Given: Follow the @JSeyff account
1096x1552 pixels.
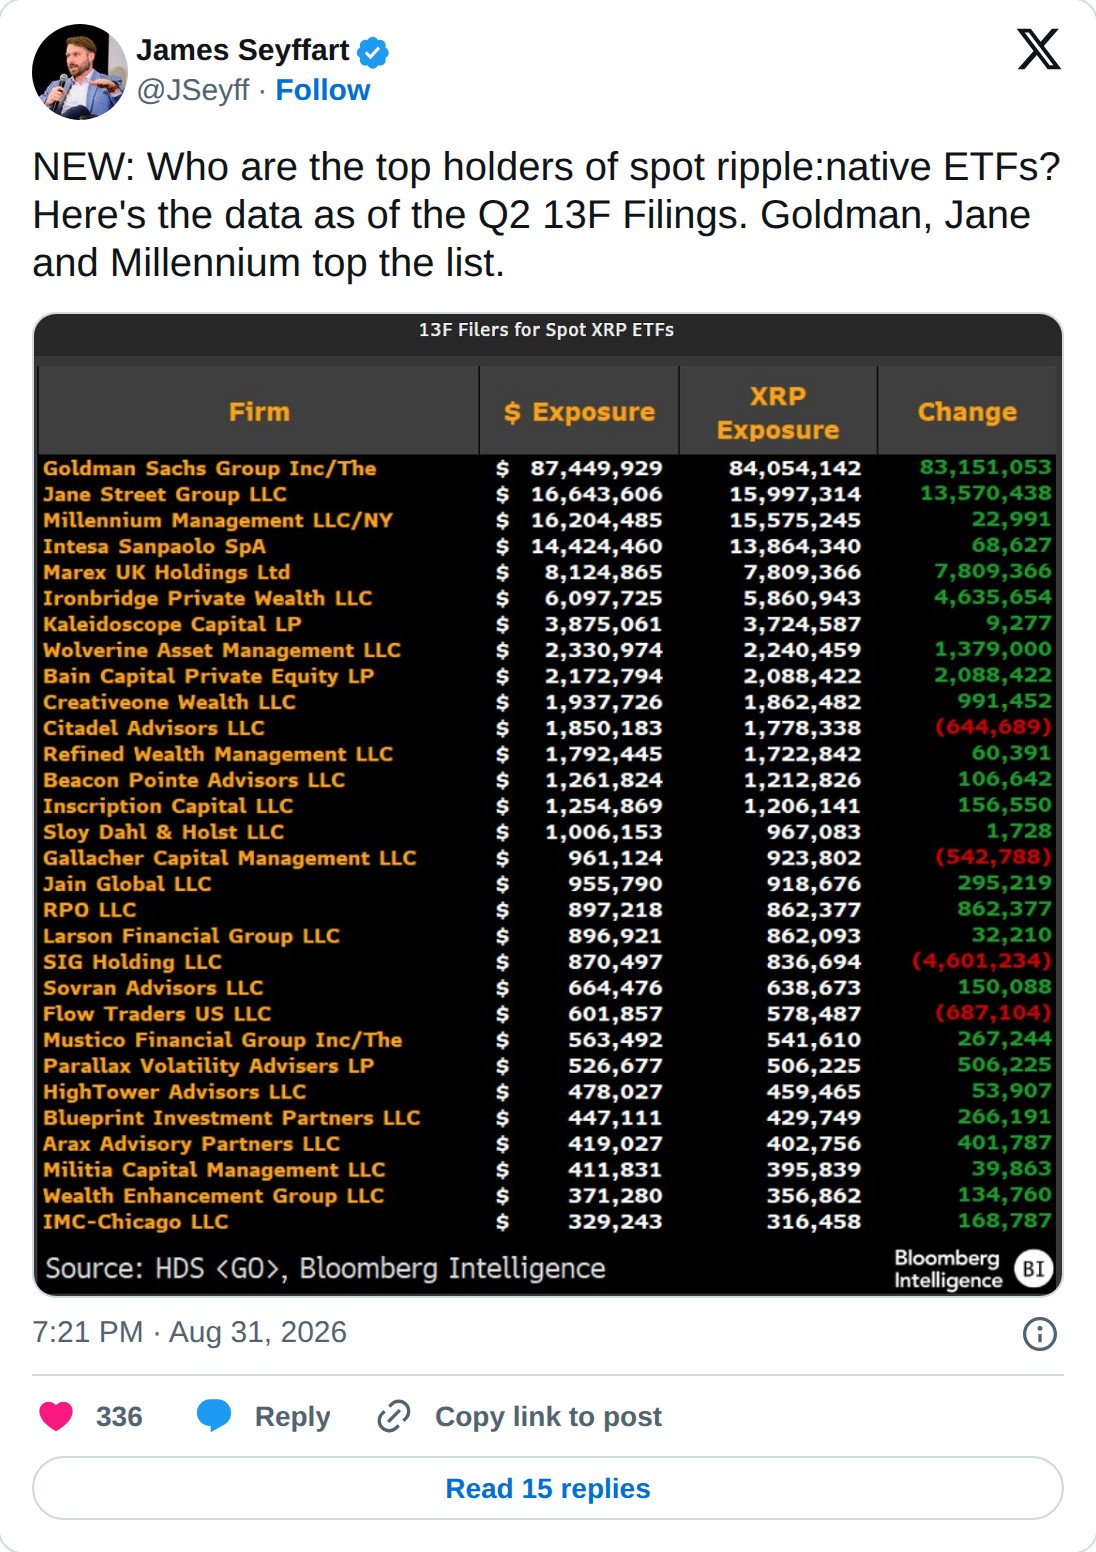Looking at the screenshot, I should [322, 90].
